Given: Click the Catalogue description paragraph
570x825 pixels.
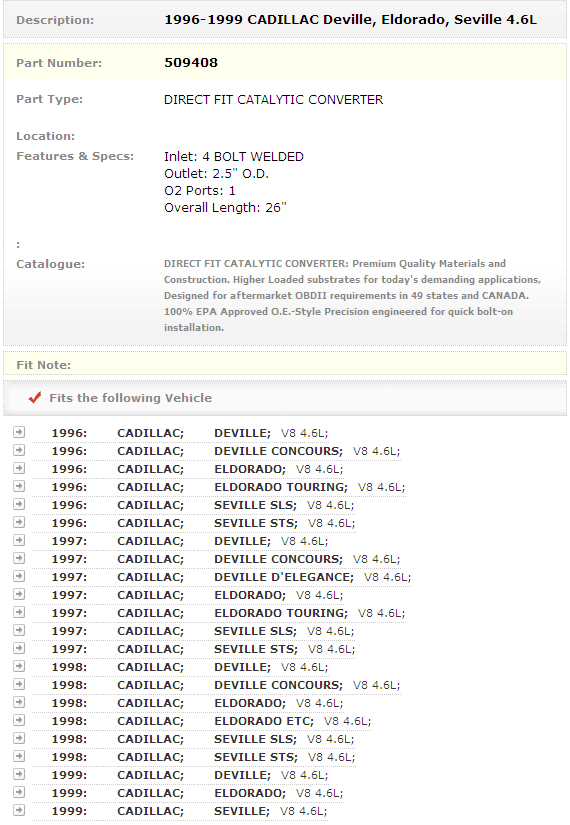Looking at the screenshot, I should pyautogui.click(x=353, y=296).
